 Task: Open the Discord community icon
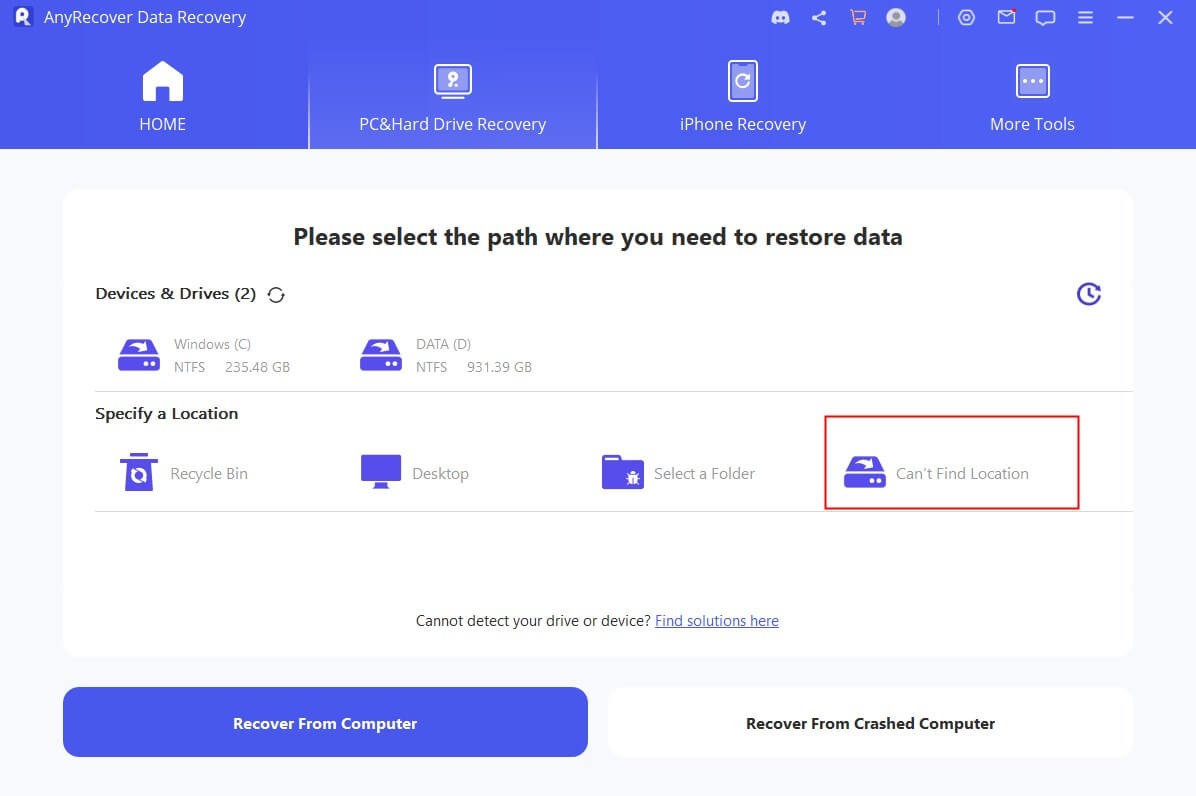(x=780, y=17)
